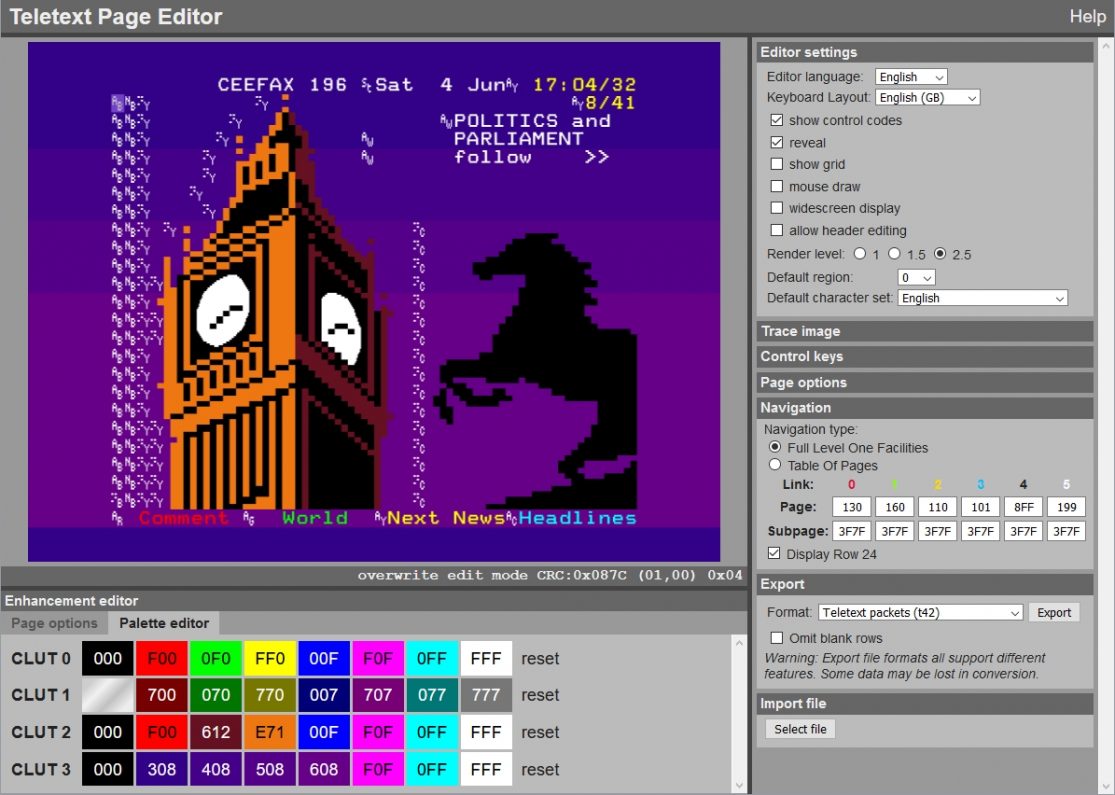Open the Editor language dropdown
Viewport: 1115px width, 795px height.
(x=911, y=77)
